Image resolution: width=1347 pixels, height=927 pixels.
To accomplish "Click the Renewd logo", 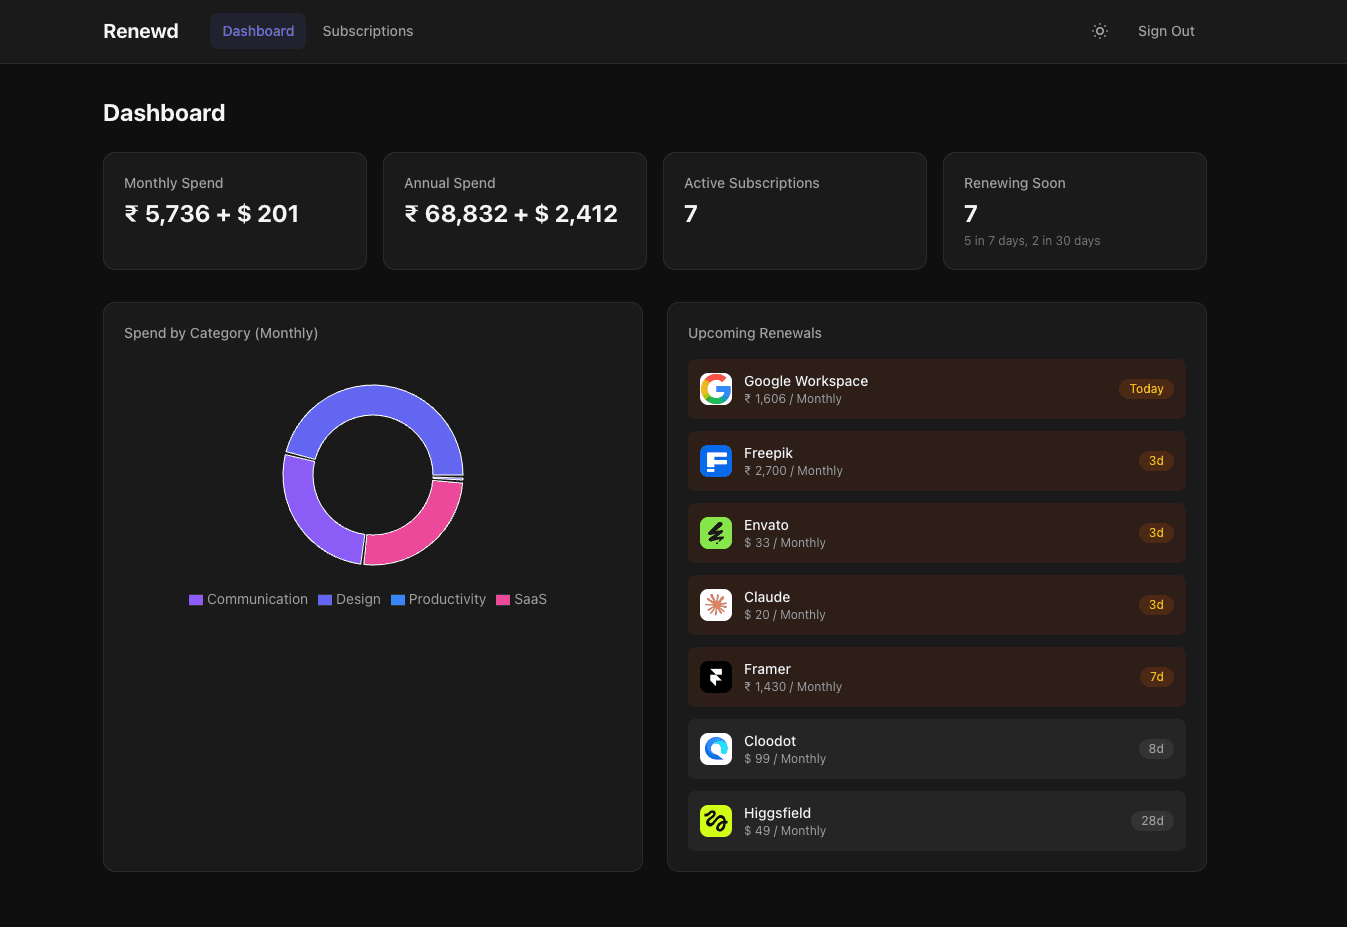I will 140,31.
